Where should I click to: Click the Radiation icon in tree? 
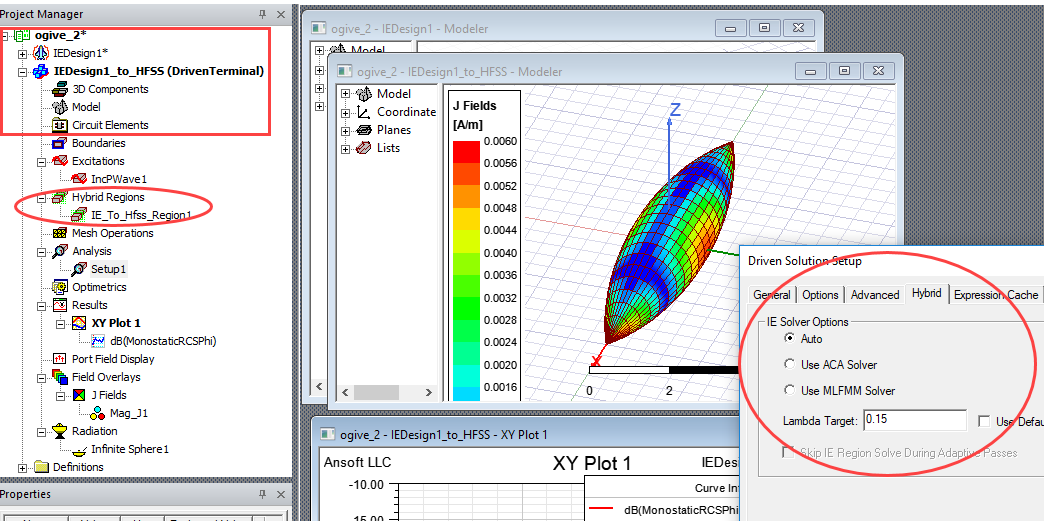(59, 431)
